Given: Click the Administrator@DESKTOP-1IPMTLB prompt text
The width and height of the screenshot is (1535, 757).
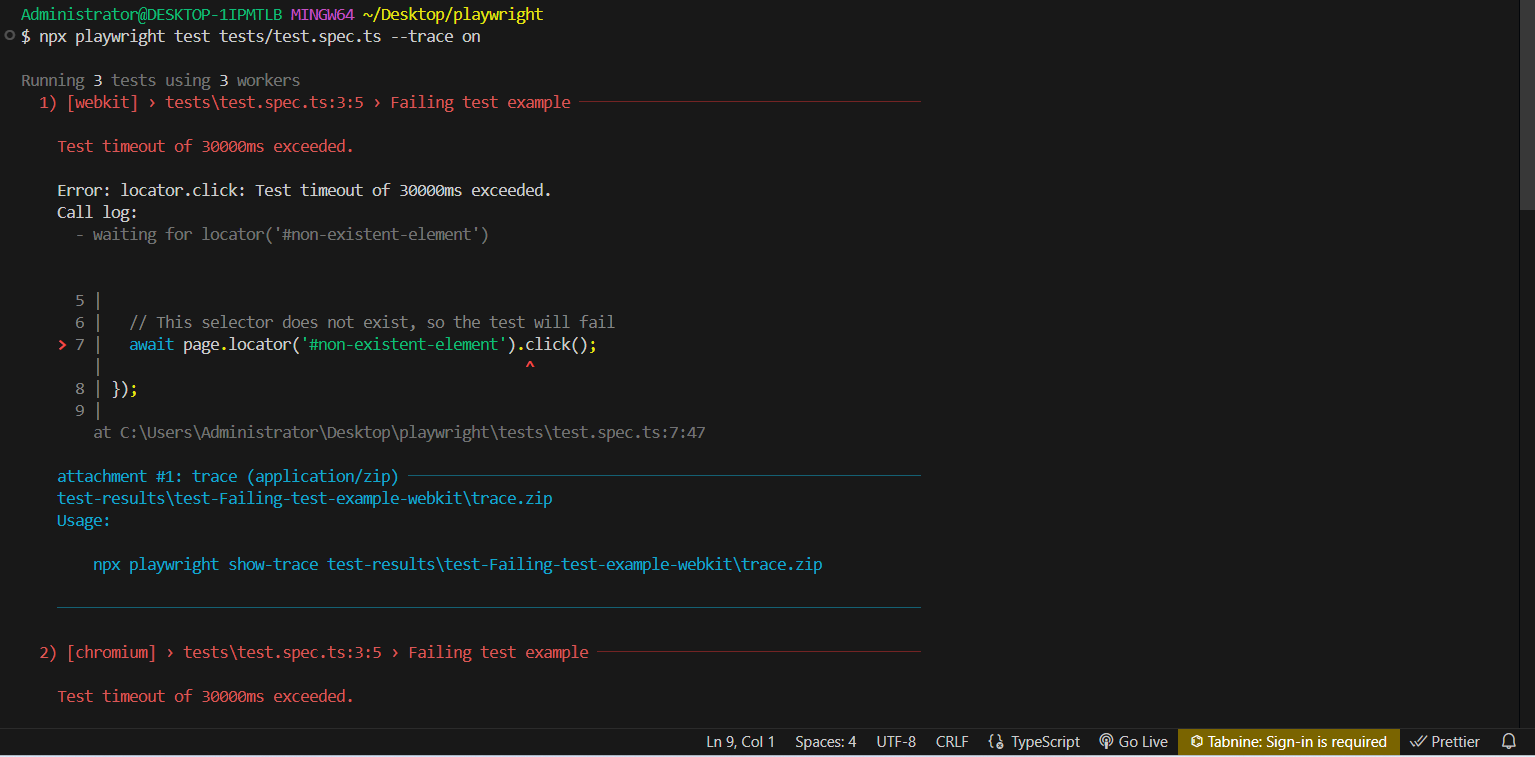Looking at the screenshot, I should coord(151,14).
